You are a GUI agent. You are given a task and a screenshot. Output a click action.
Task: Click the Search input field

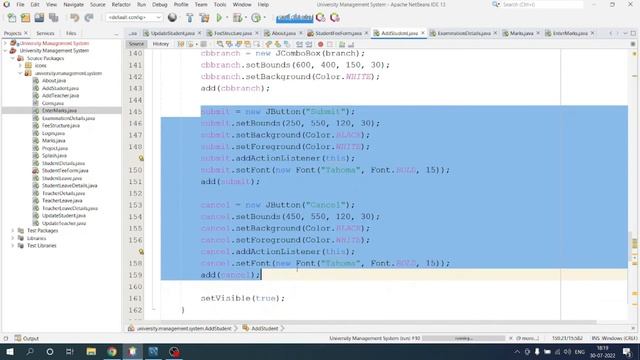542,4
